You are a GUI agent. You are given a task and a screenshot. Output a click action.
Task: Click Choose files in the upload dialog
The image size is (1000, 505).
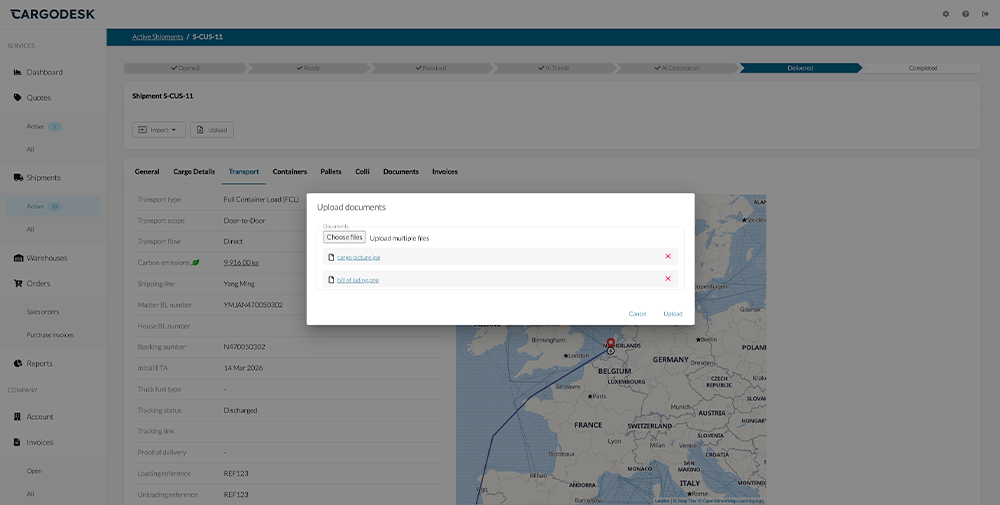pos(344,237)
